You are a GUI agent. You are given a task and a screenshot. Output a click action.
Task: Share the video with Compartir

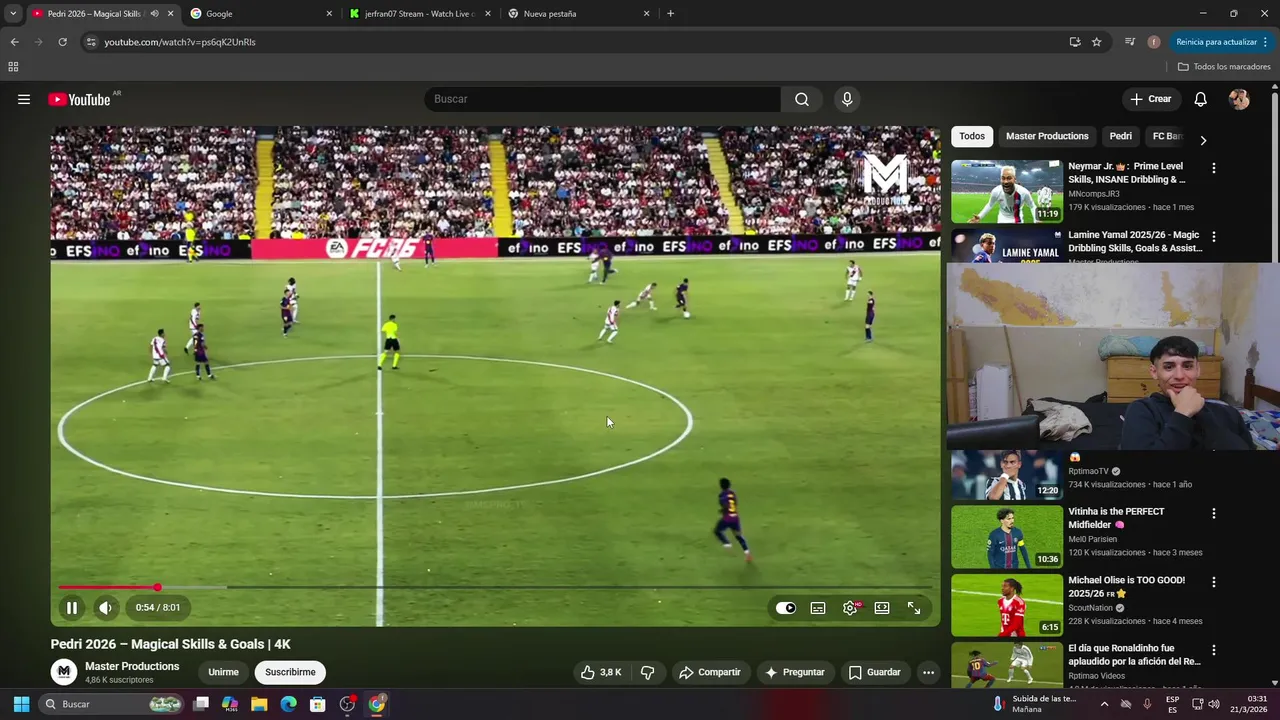click(x=710, y=672)
